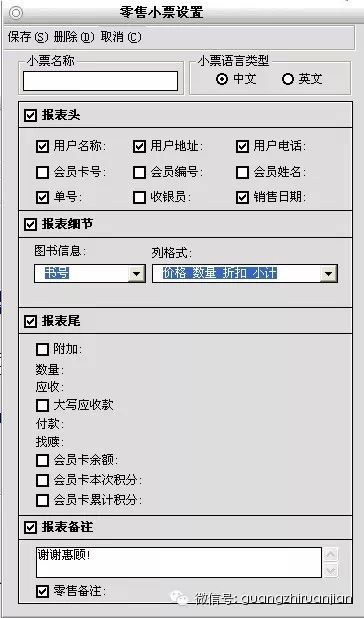
Task: Enable the 大写应收款 checkbox
Action: 42,405
